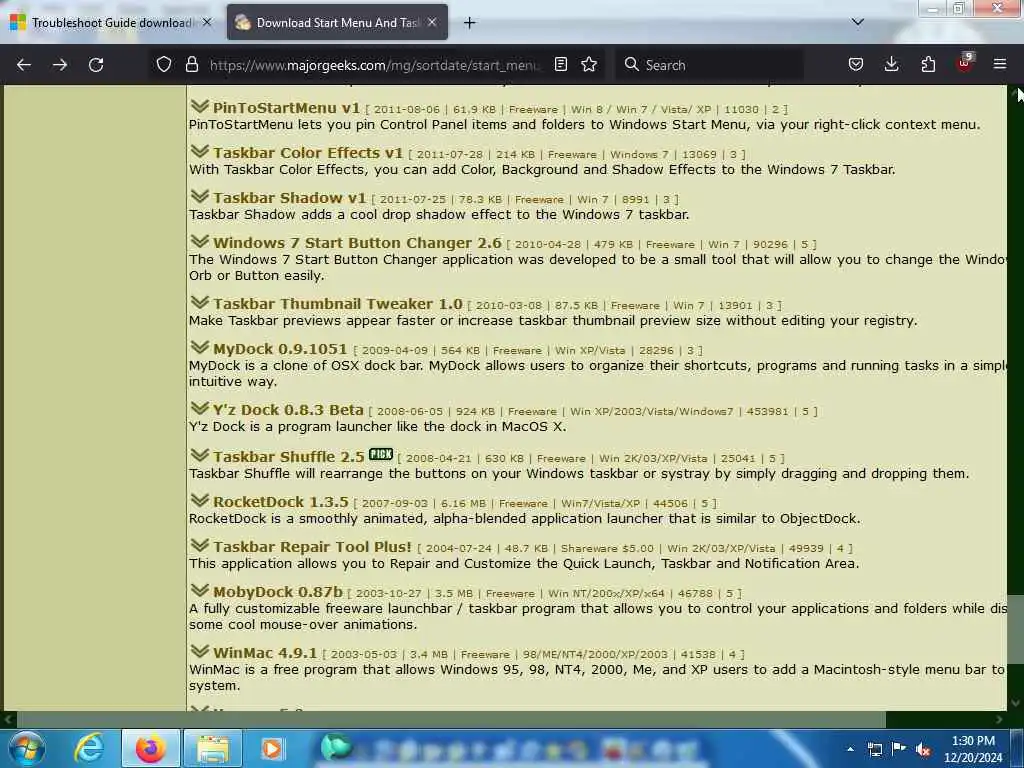
Task: Click the horizontal scrollbar thumb
Action: 451,719
